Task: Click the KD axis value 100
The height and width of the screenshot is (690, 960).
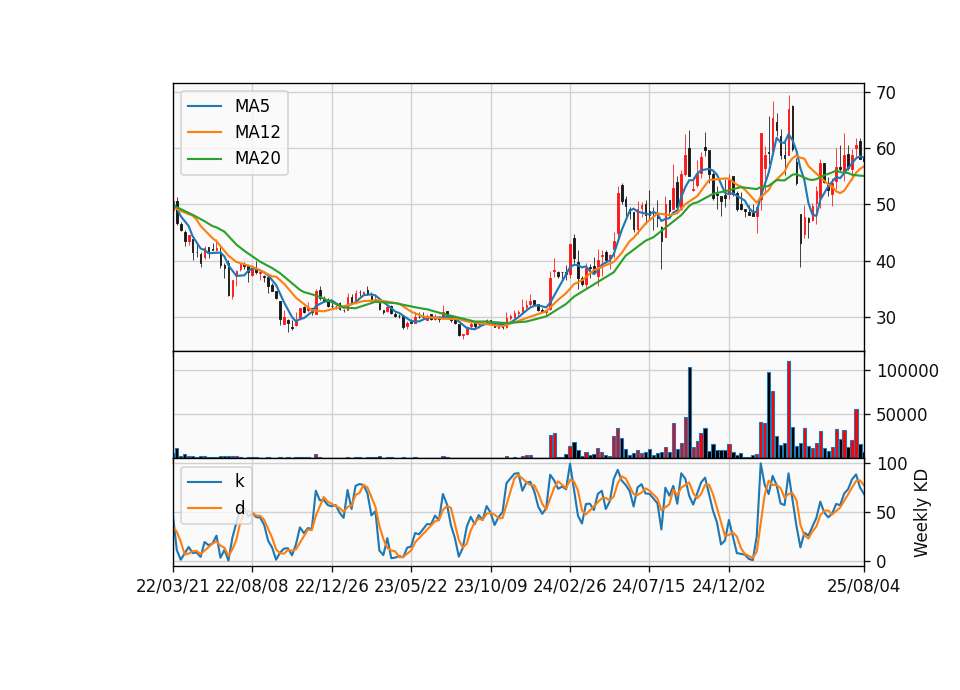Action: pyautogui.click(x=891, y=464)
